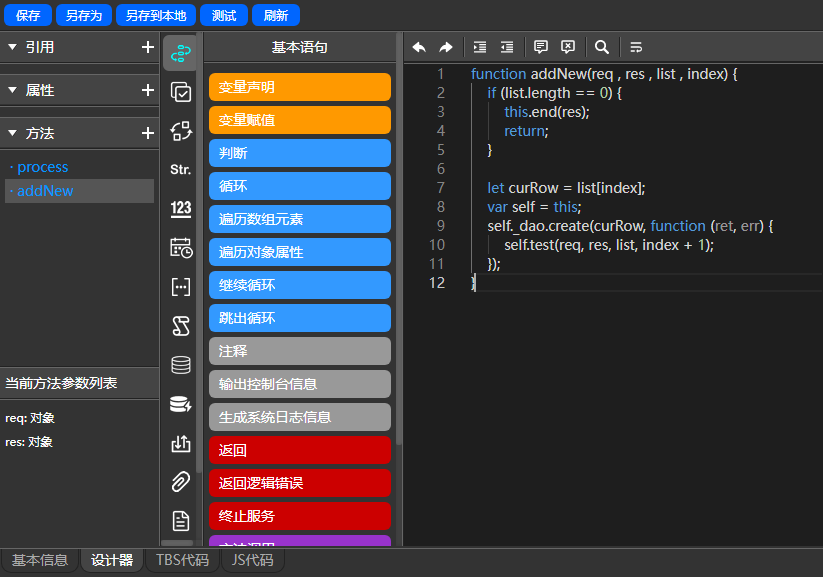Screen dimensions: 823x577
Task: Select the conversion arrows category icon
Action: coord(181,131)
